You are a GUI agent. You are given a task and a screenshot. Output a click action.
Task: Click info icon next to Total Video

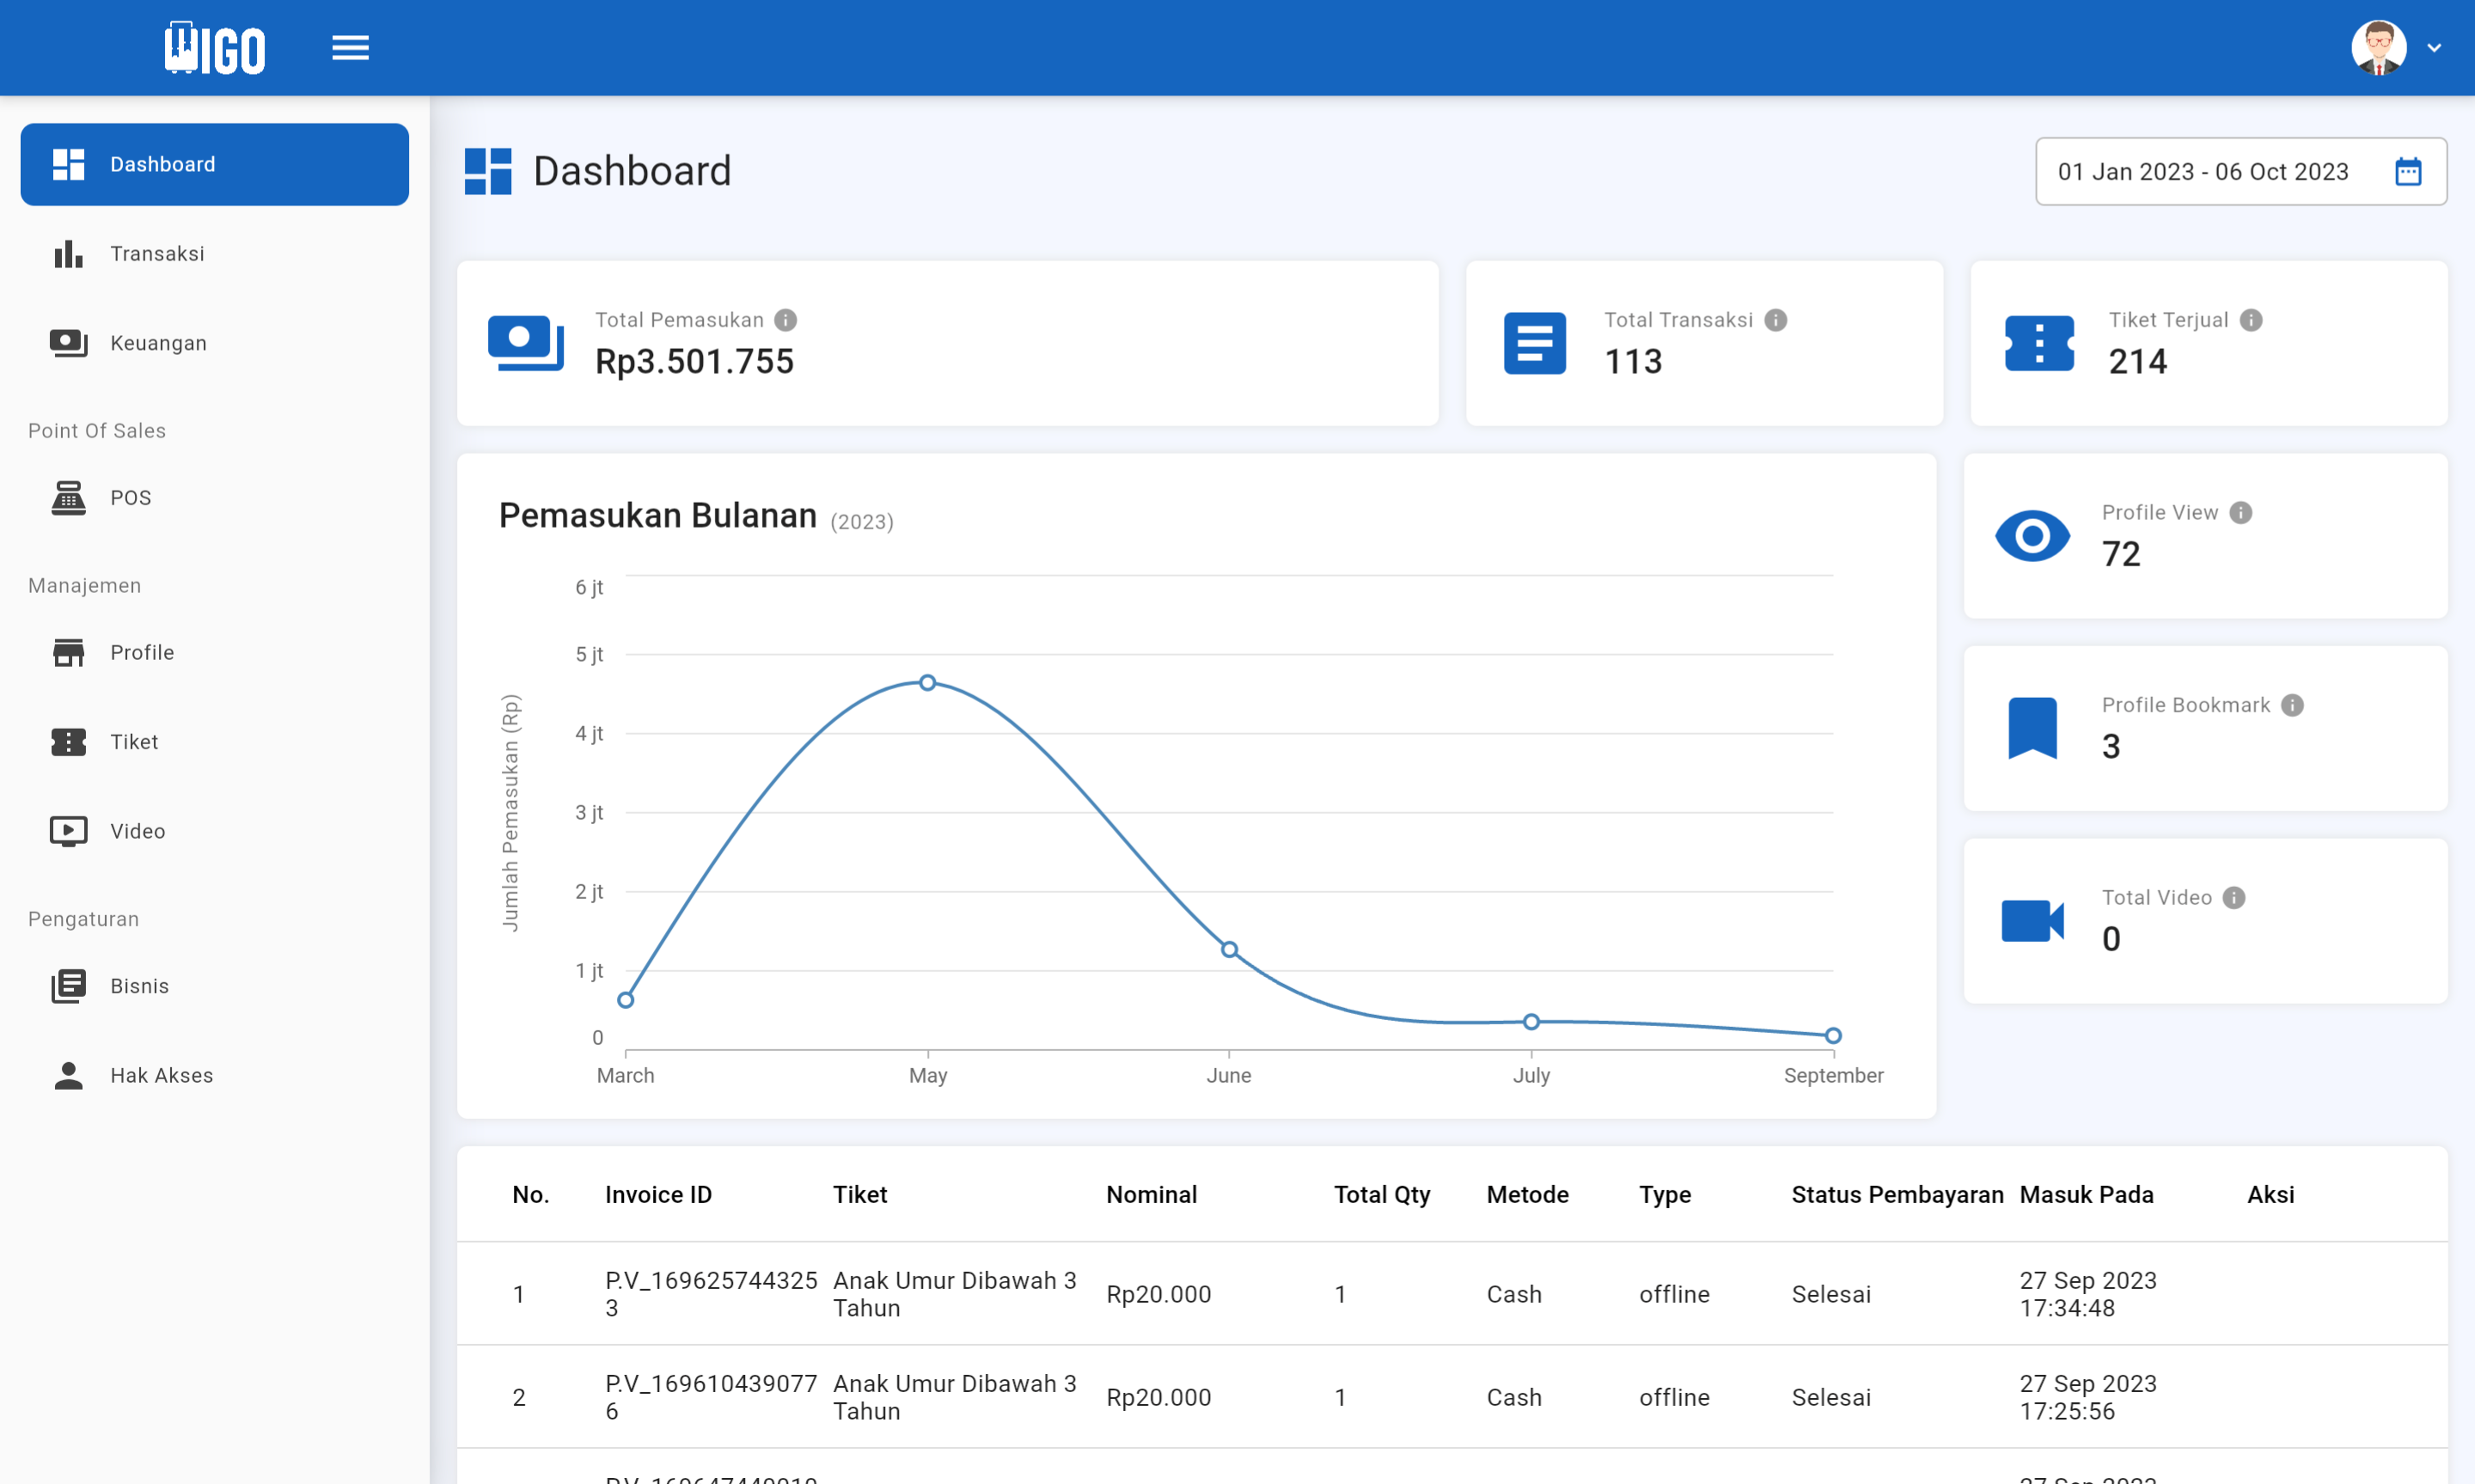[2233, 898]
